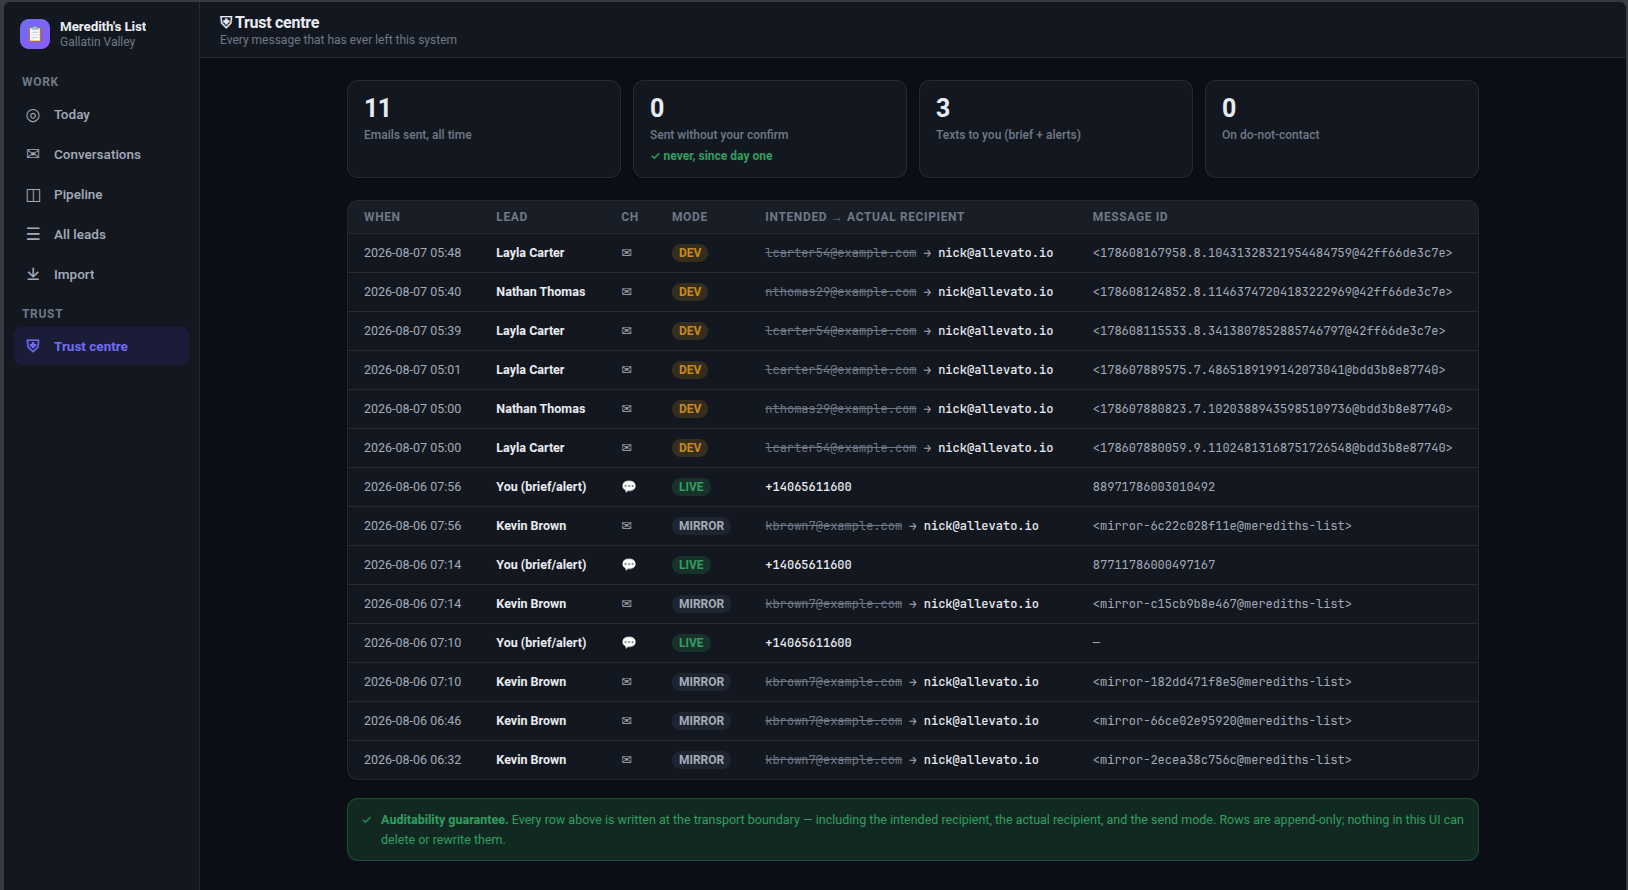Click the Today target icon in sidebar
Image resolution: width=1628 pixels, height=890 pixels.
[x=33, y=115]
